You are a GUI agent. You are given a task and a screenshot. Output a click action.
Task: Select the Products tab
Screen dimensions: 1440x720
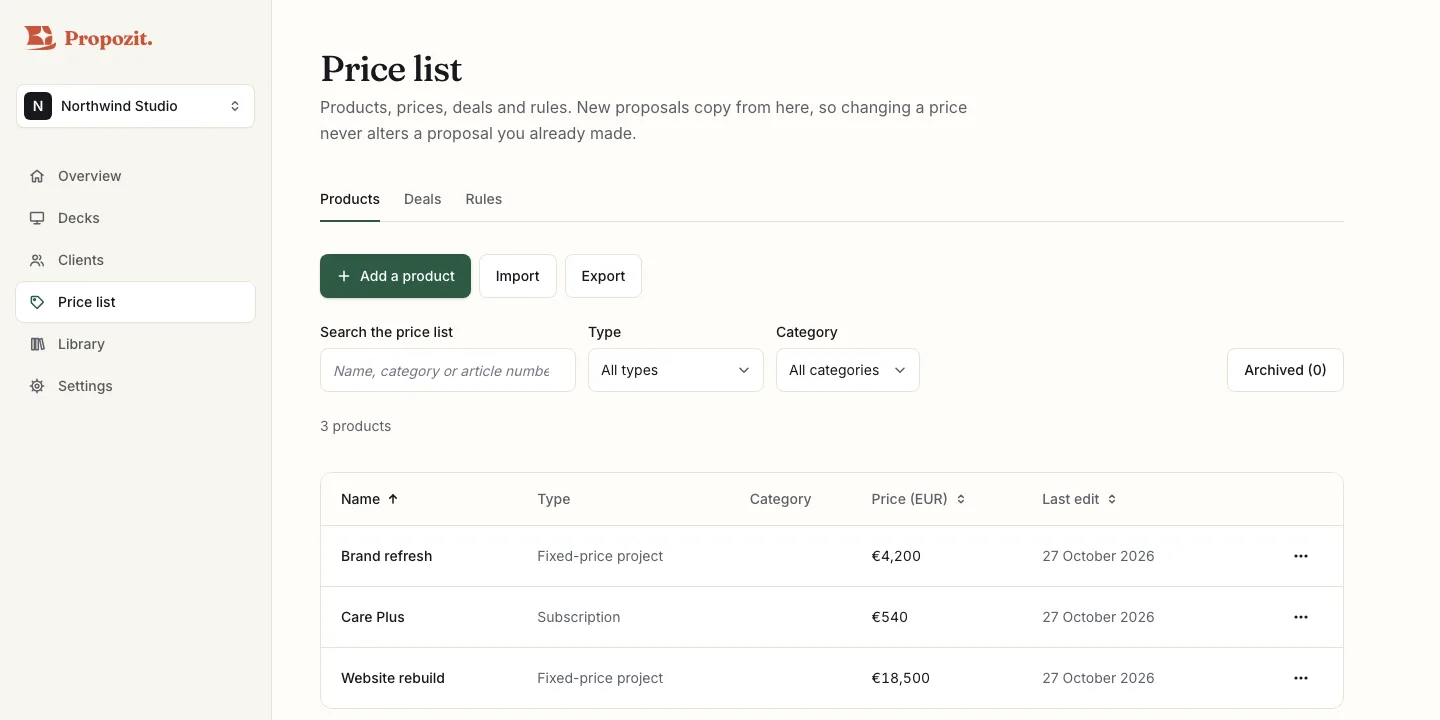(350, 199)
